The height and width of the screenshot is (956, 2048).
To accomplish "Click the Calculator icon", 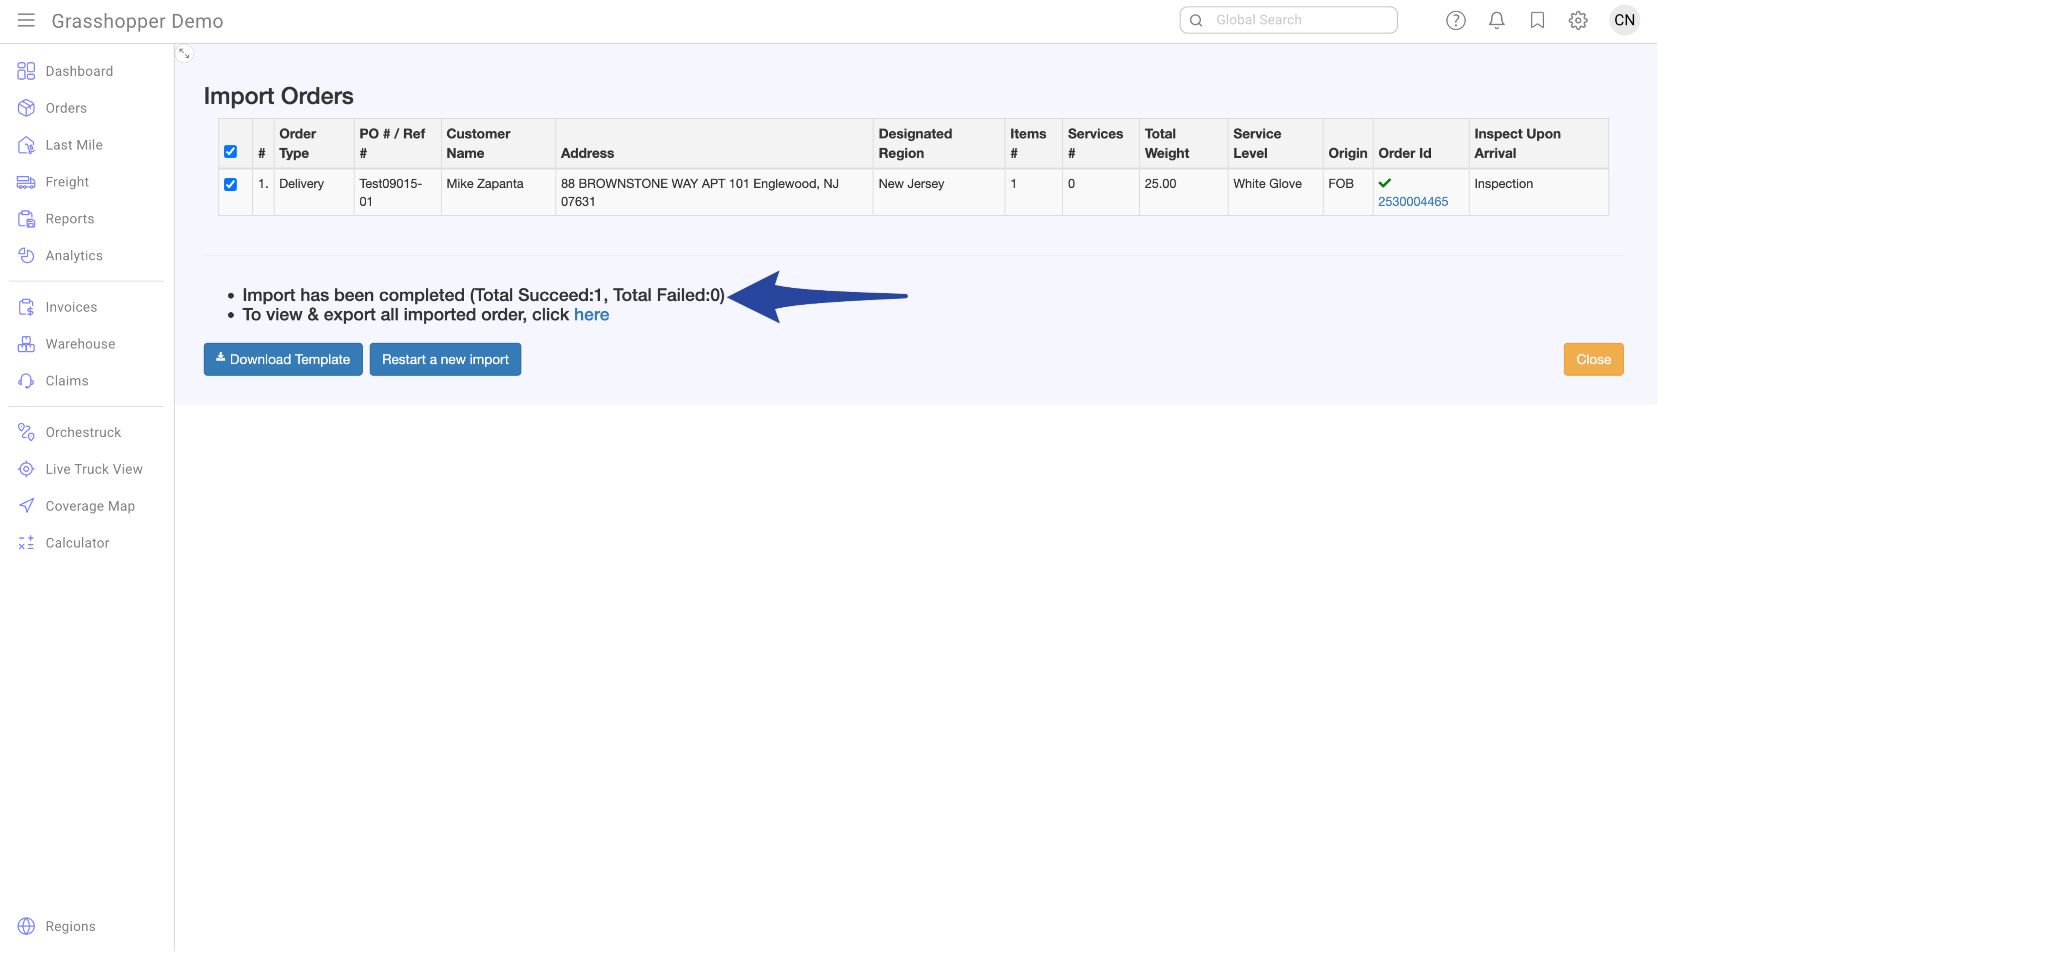I will click(26, 543).
